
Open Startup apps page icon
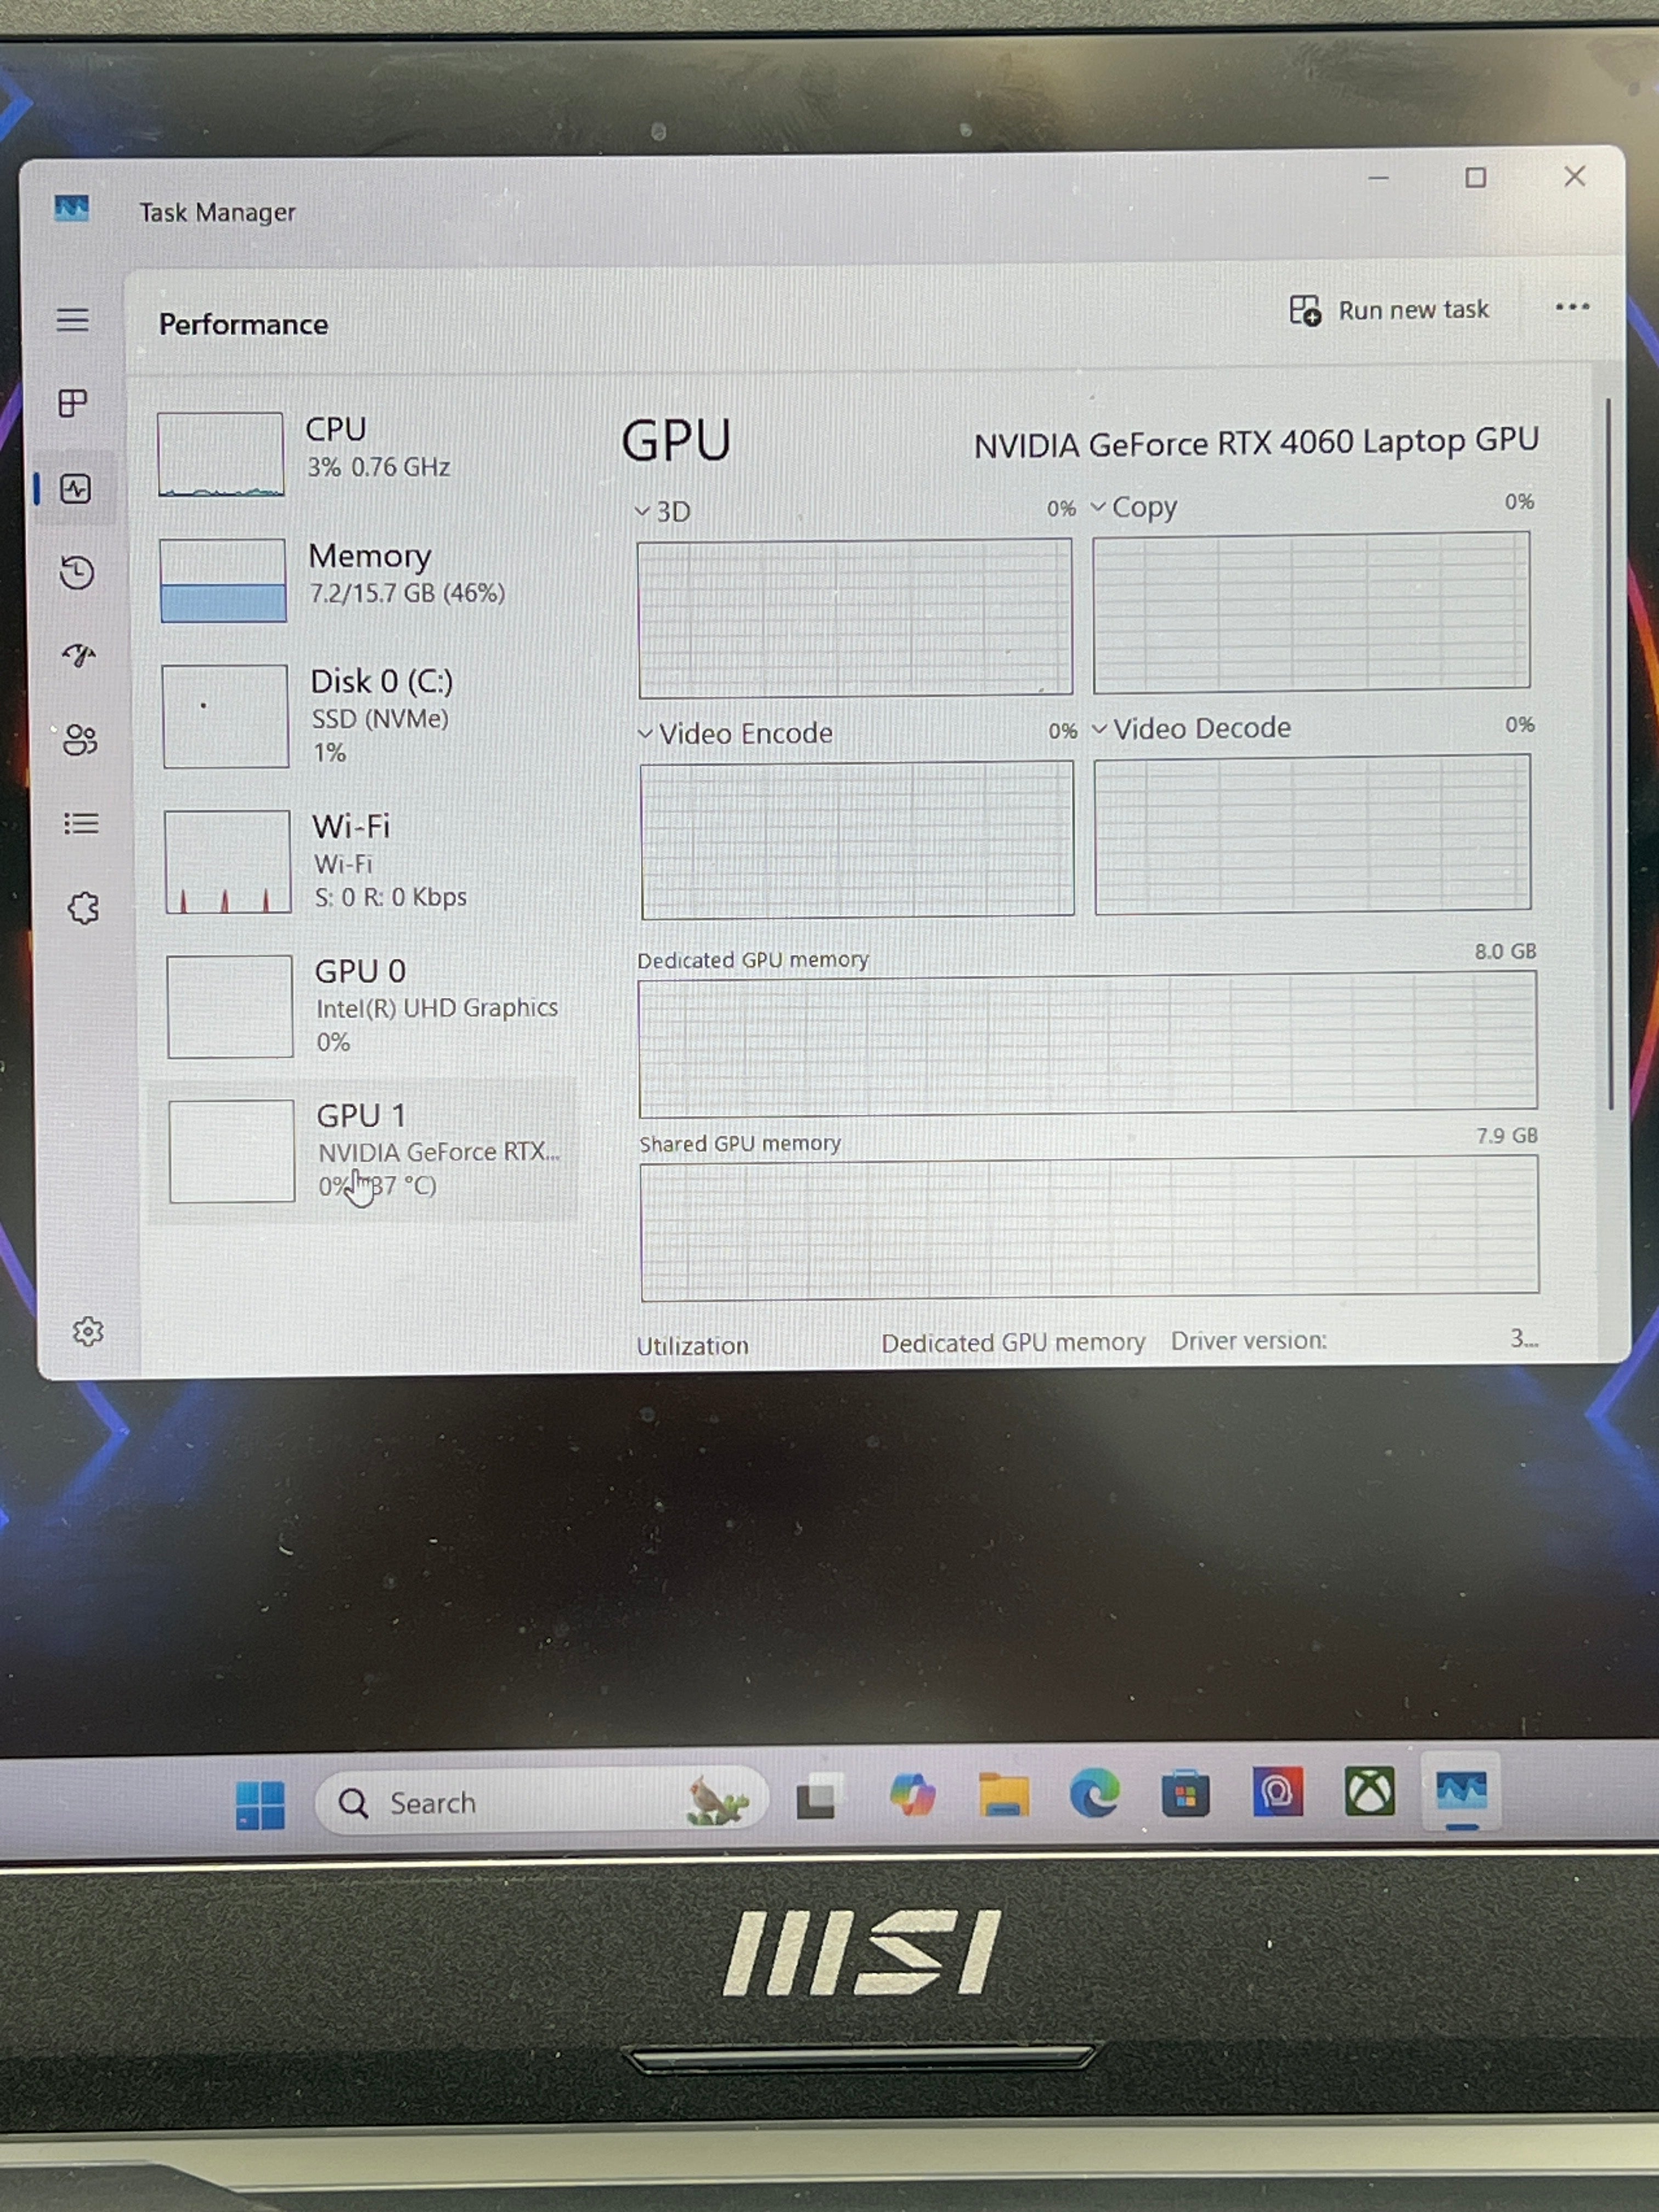[79, 656]
